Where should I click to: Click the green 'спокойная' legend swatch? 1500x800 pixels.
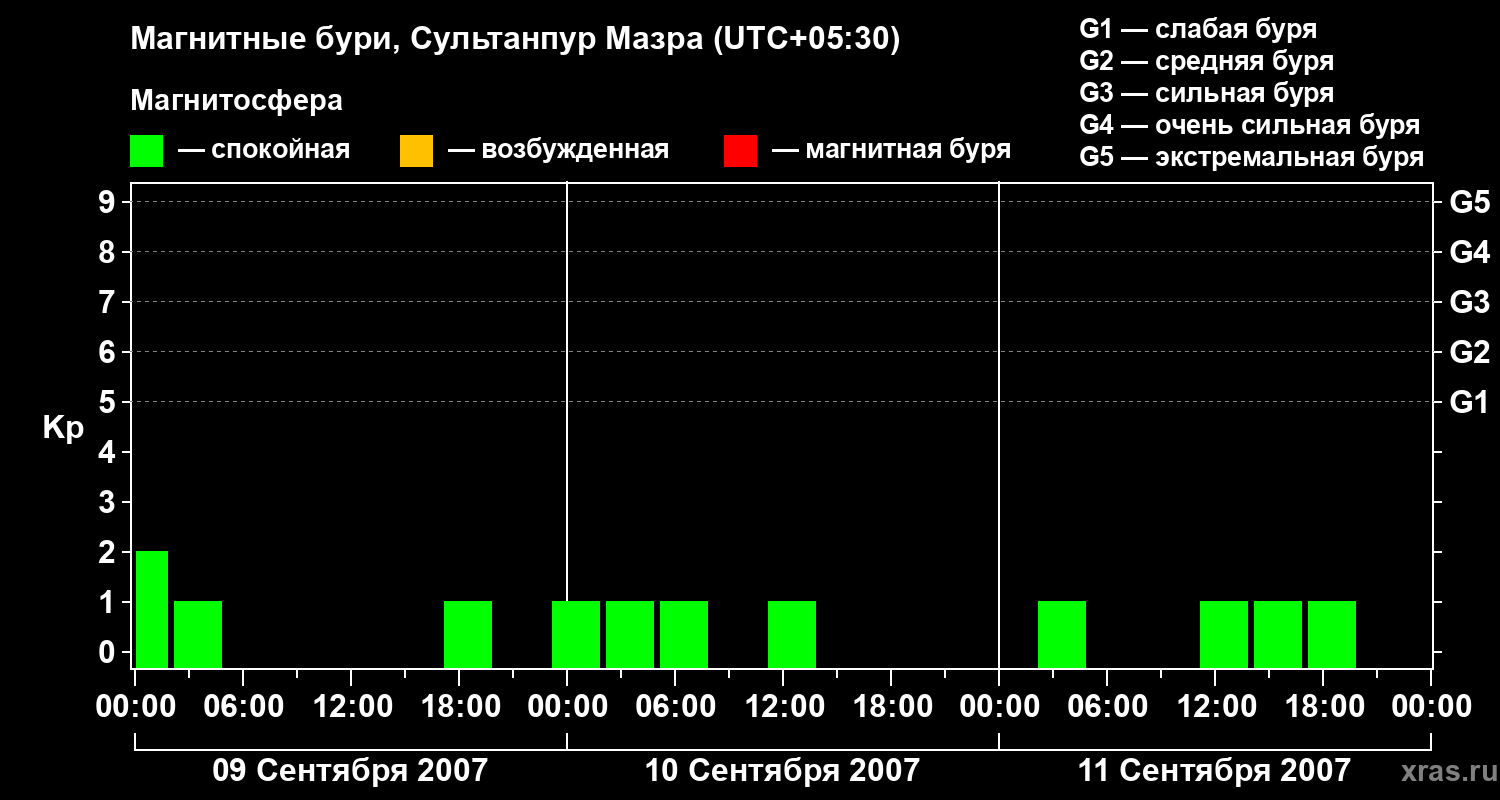click(147, 151)
